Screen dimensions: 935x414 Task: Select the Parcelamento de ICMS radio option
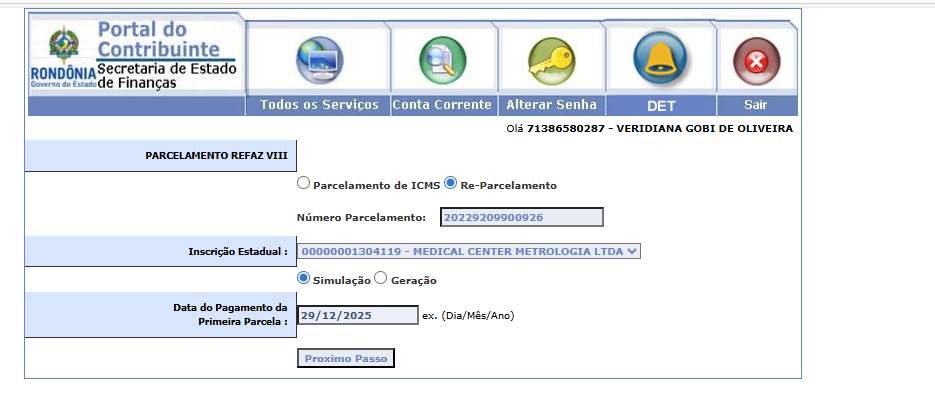pos(304,184)
